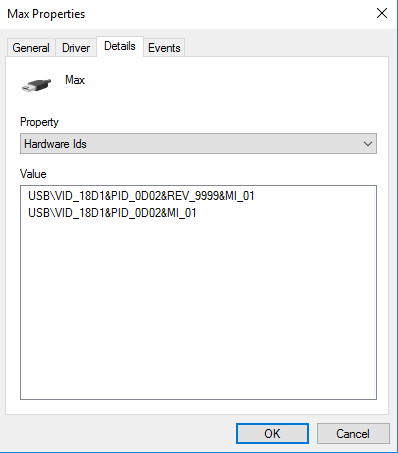
Task: Click blank dialog area left of OK
Action: (x=120, y=433)
